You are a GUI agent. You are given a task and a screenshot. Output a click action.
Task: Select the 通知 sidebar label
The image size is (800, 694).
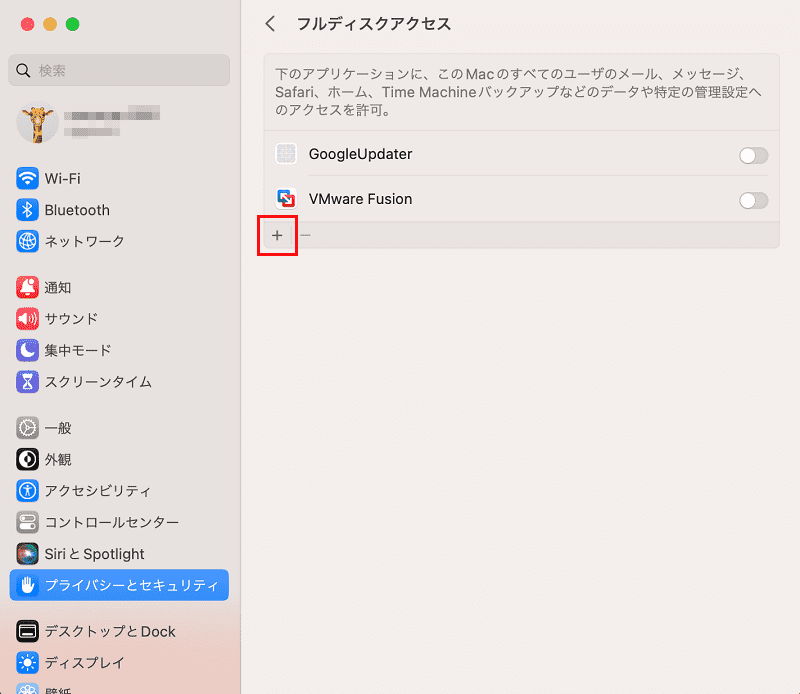pos(58,287)
